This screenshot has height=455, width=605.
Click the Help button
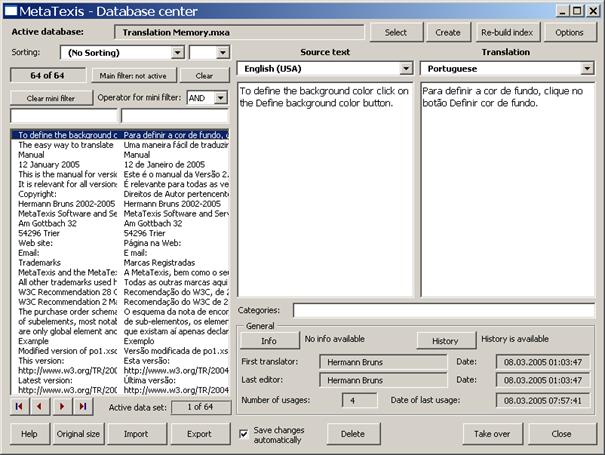[x=30, y=434]
